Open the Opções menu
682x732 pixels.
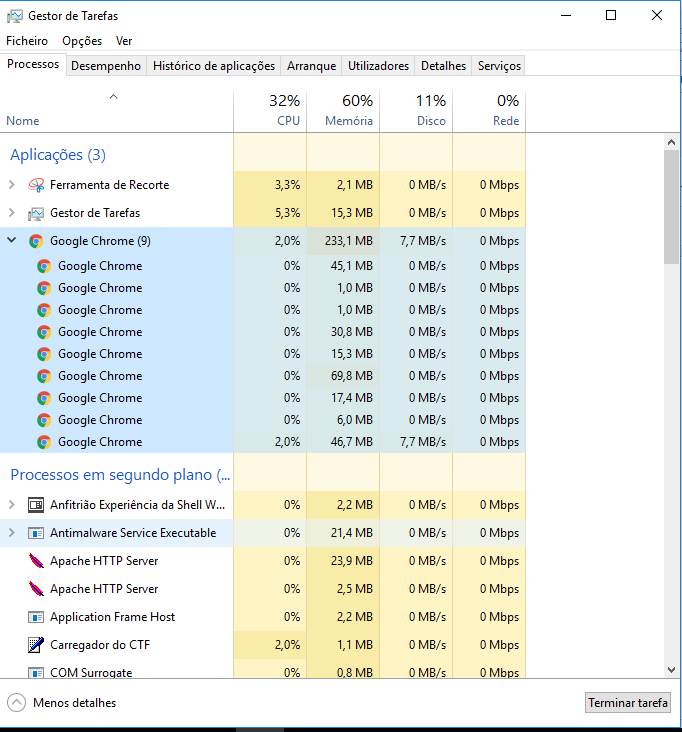pyautogui.click(x=82, y=41)
